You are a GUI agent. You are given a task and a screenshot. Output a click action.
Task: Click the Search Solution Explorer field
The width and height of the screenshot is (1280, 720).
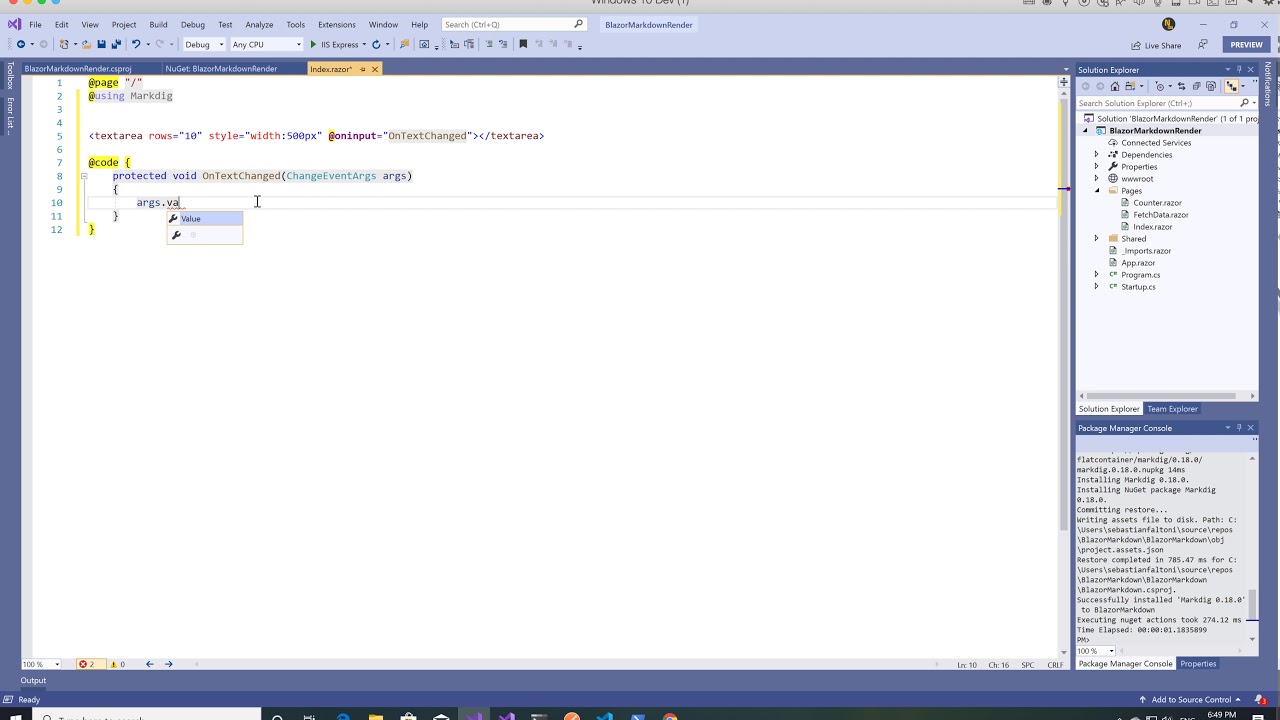(1166, 103)
